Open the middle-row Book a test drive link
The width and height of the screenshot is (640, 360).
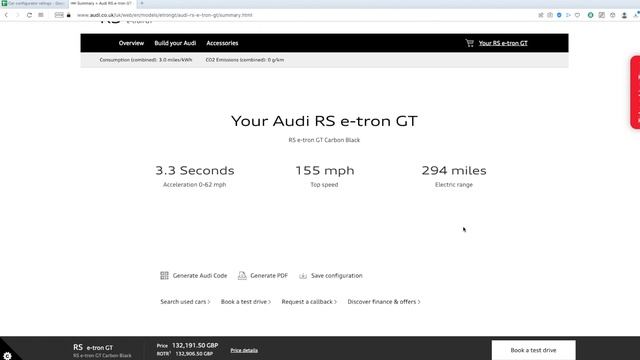point(246,302)
